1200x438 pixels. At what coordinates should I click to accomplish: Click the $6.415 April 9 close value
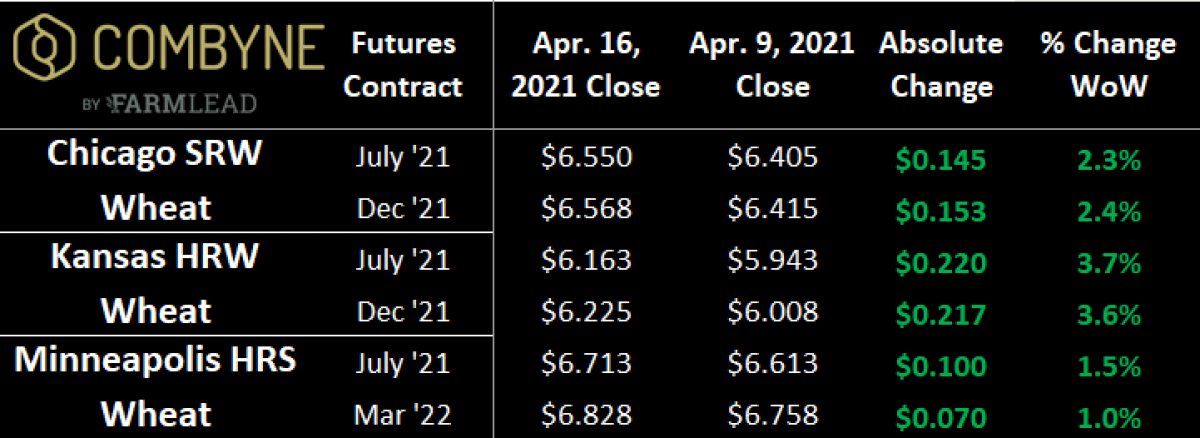[x=772, y=208]
